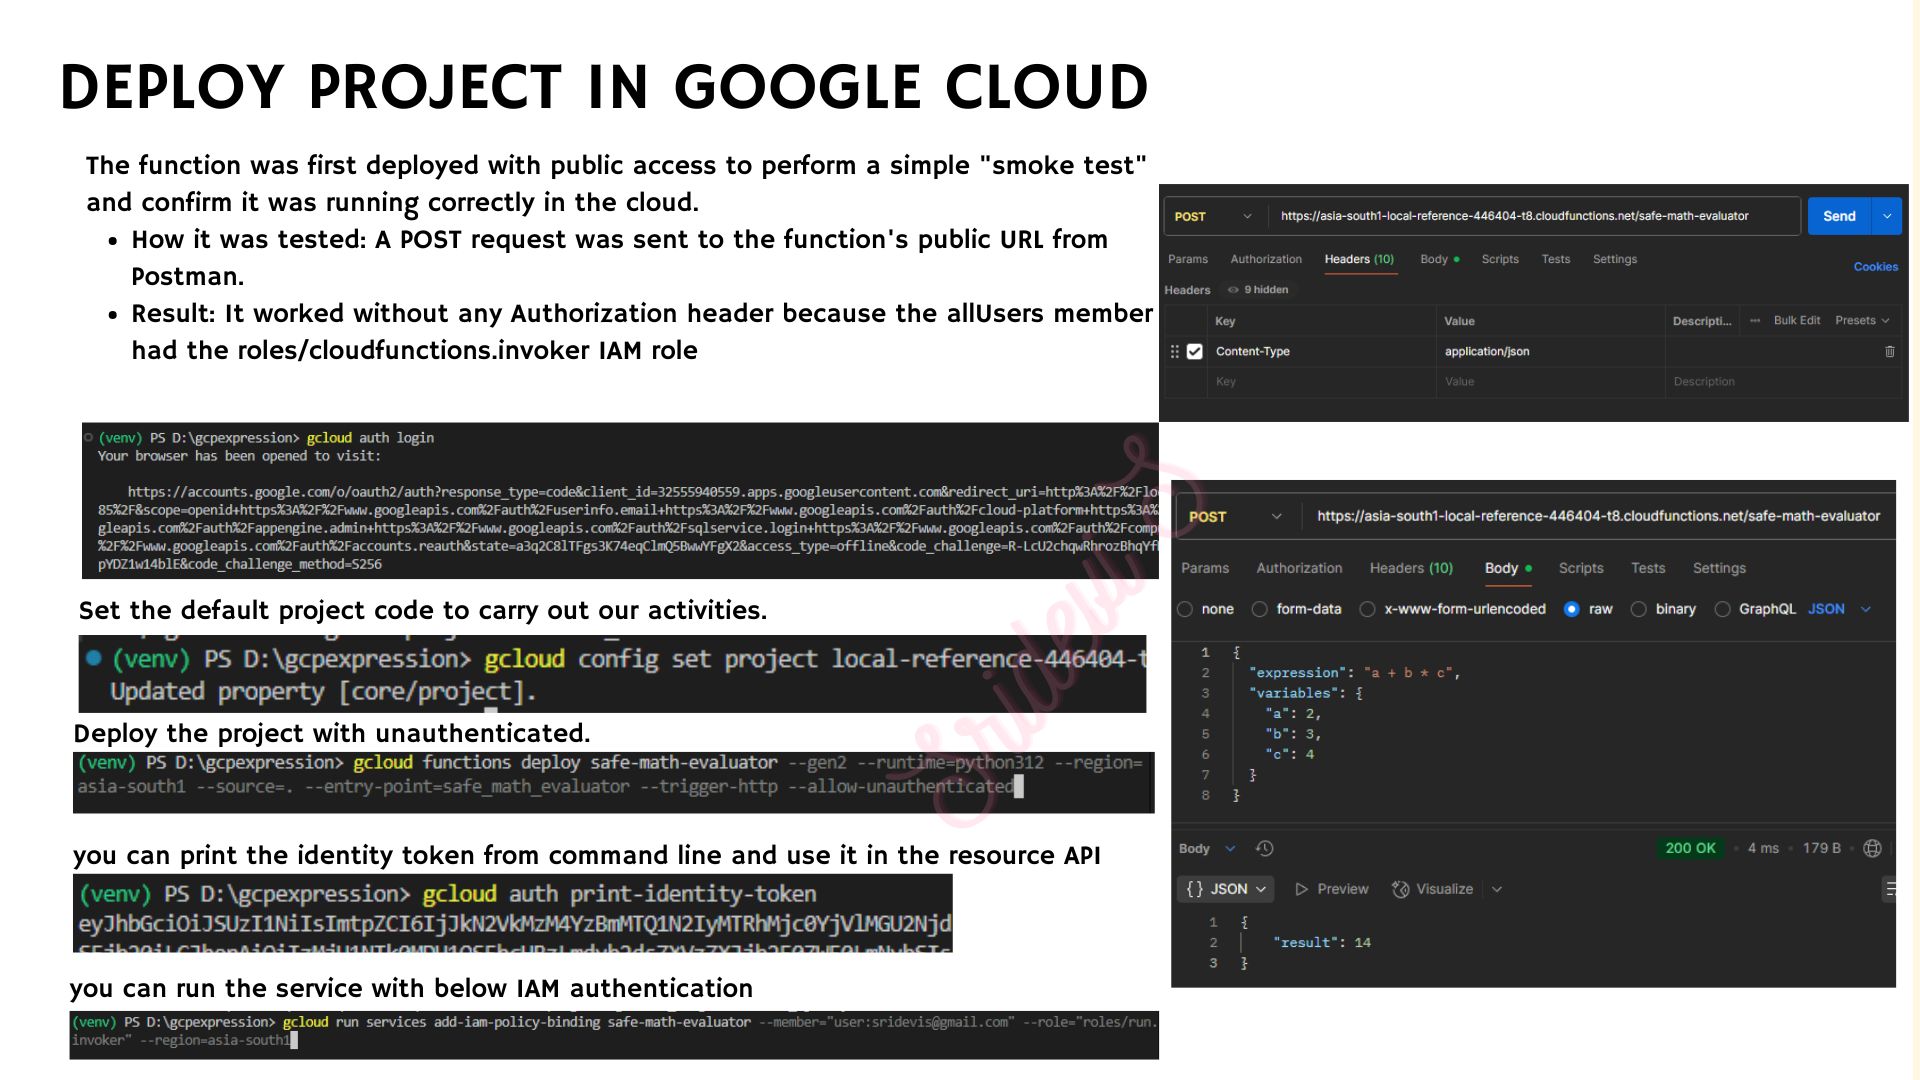Open the POST method dropdown in the Headers panel

tap(1214, 216)
